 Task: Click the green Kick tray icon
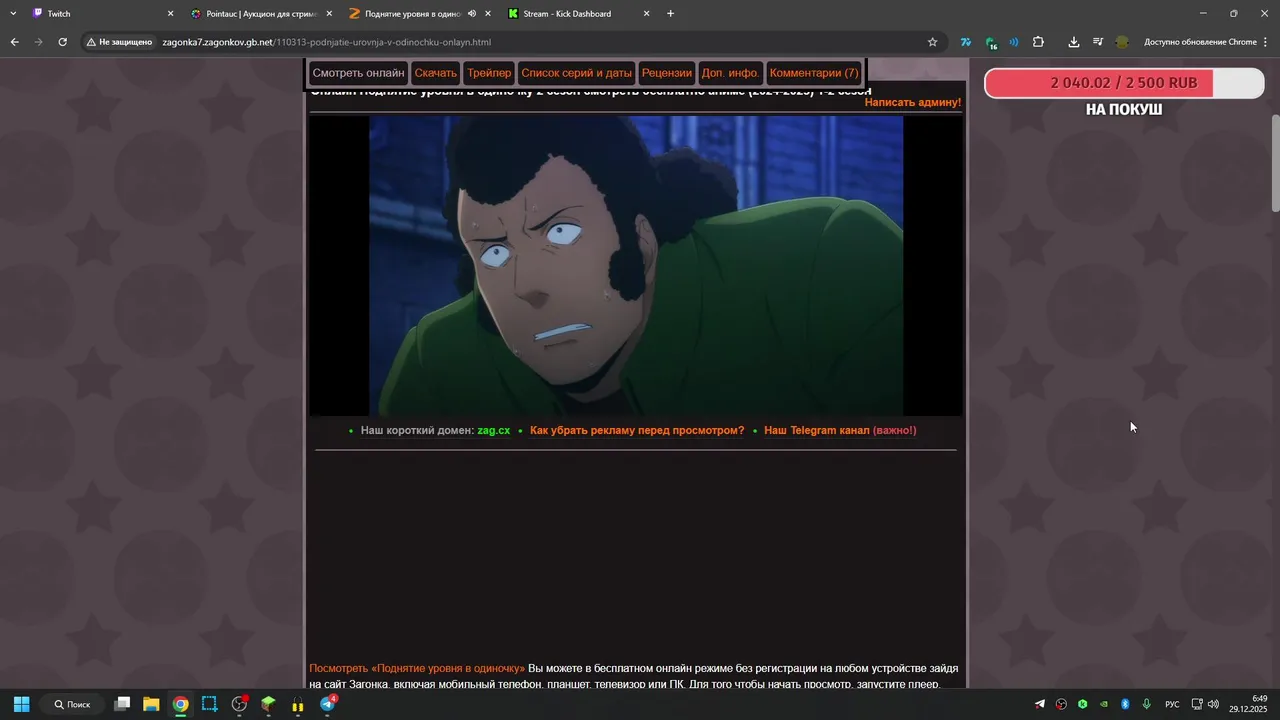pyautogui.click(x=1082, y=704)
